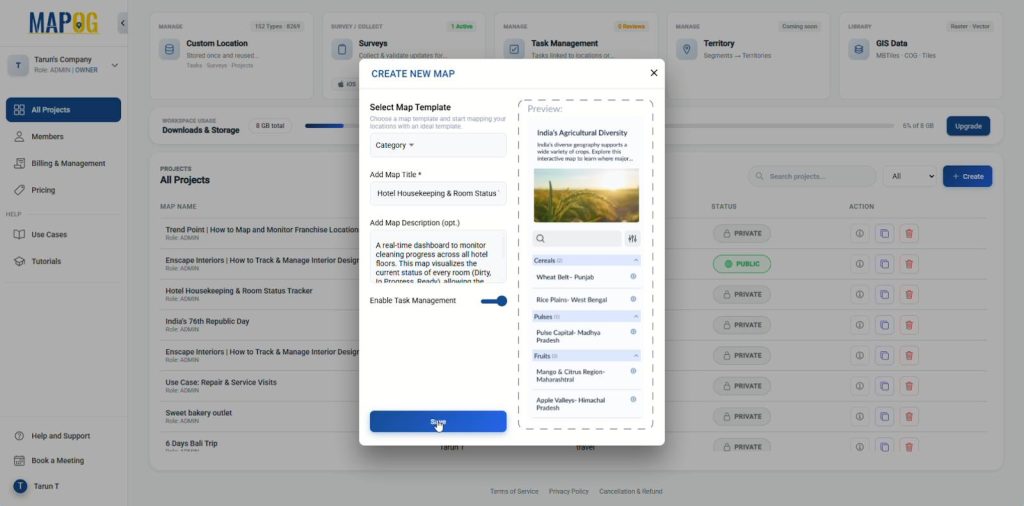Screen dimensions: 1024x506
Task: Toggle PRIVATE status of Use Case: Repair project
Action: 741,386
